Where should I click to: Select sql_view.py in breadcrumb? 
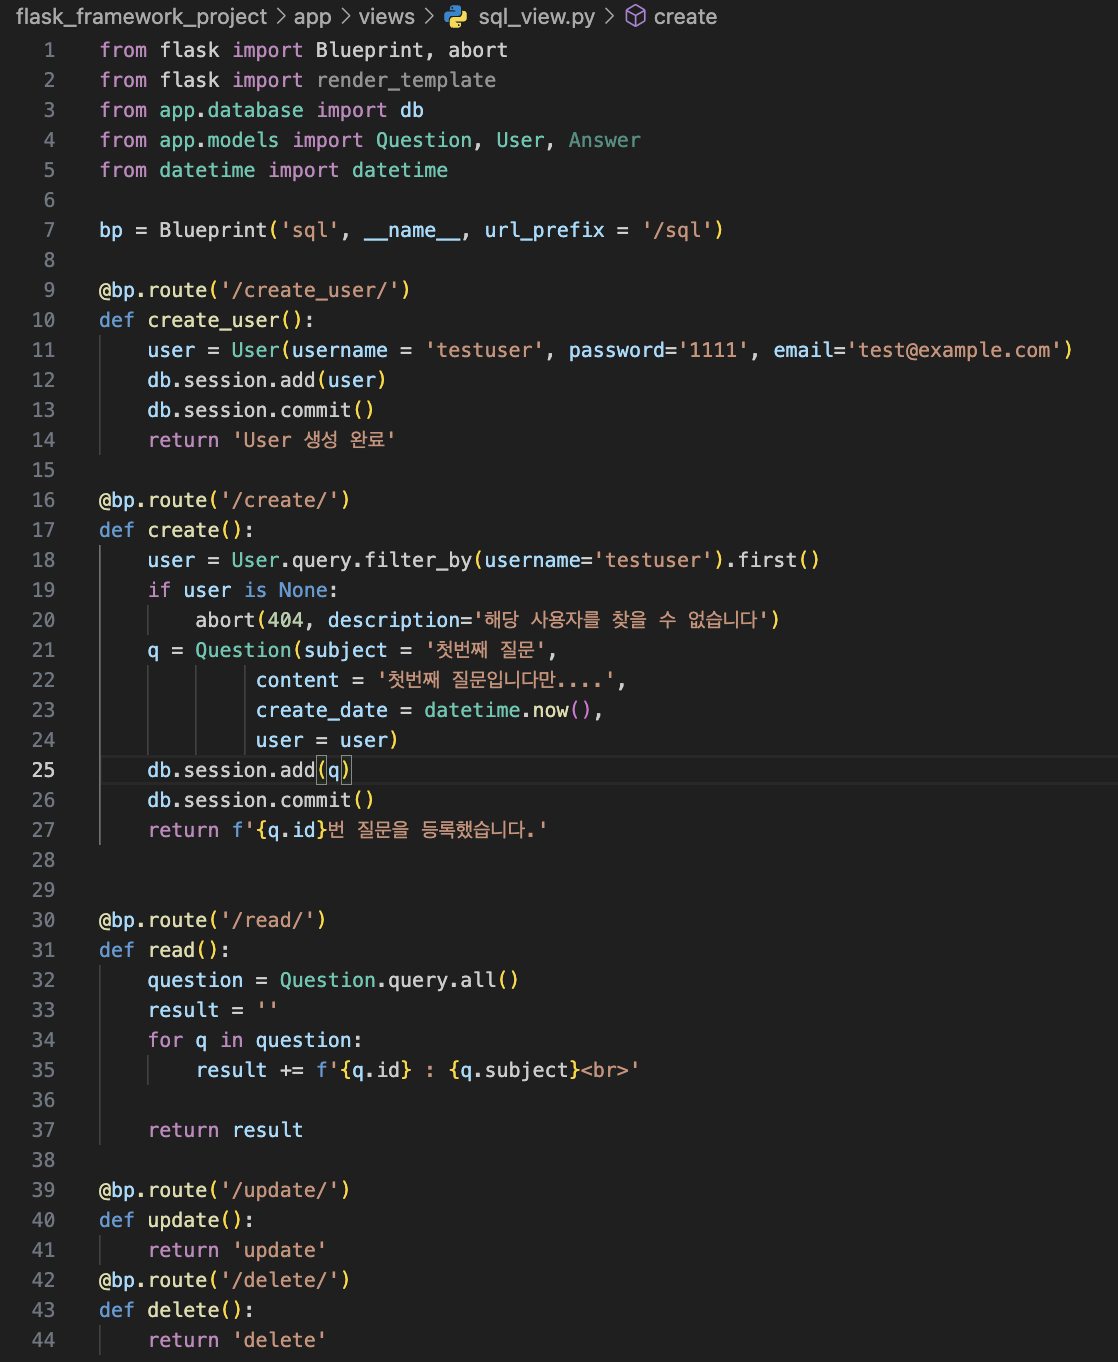click(536, 17)
